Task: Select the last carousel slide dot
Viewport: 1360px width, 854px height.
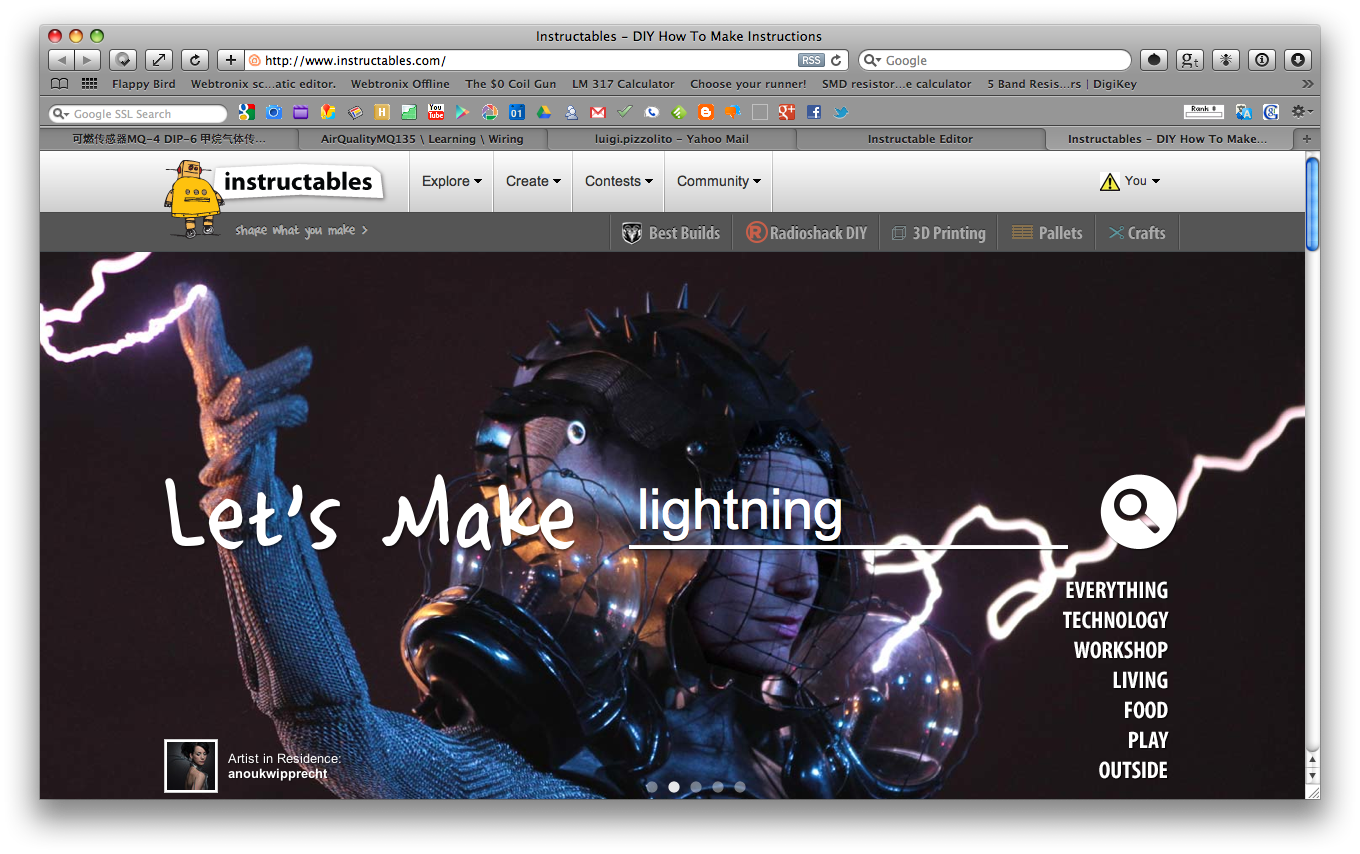Action: click(x=740, y=787)
